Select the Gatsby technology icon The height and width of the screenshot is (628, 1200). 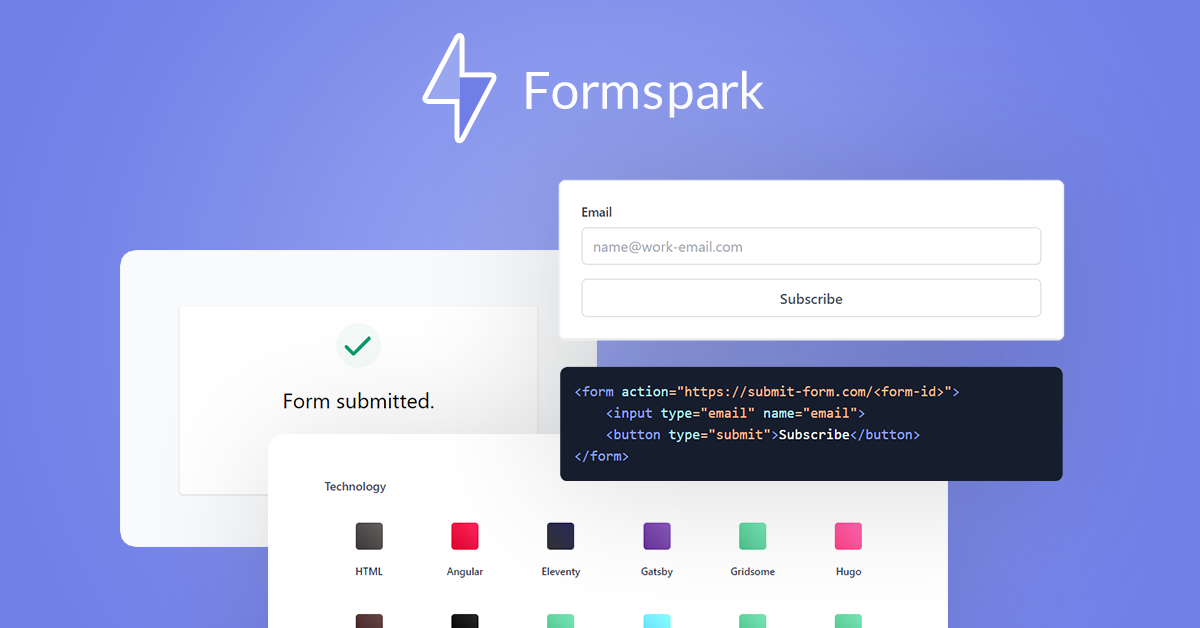(x=657, y=536)
